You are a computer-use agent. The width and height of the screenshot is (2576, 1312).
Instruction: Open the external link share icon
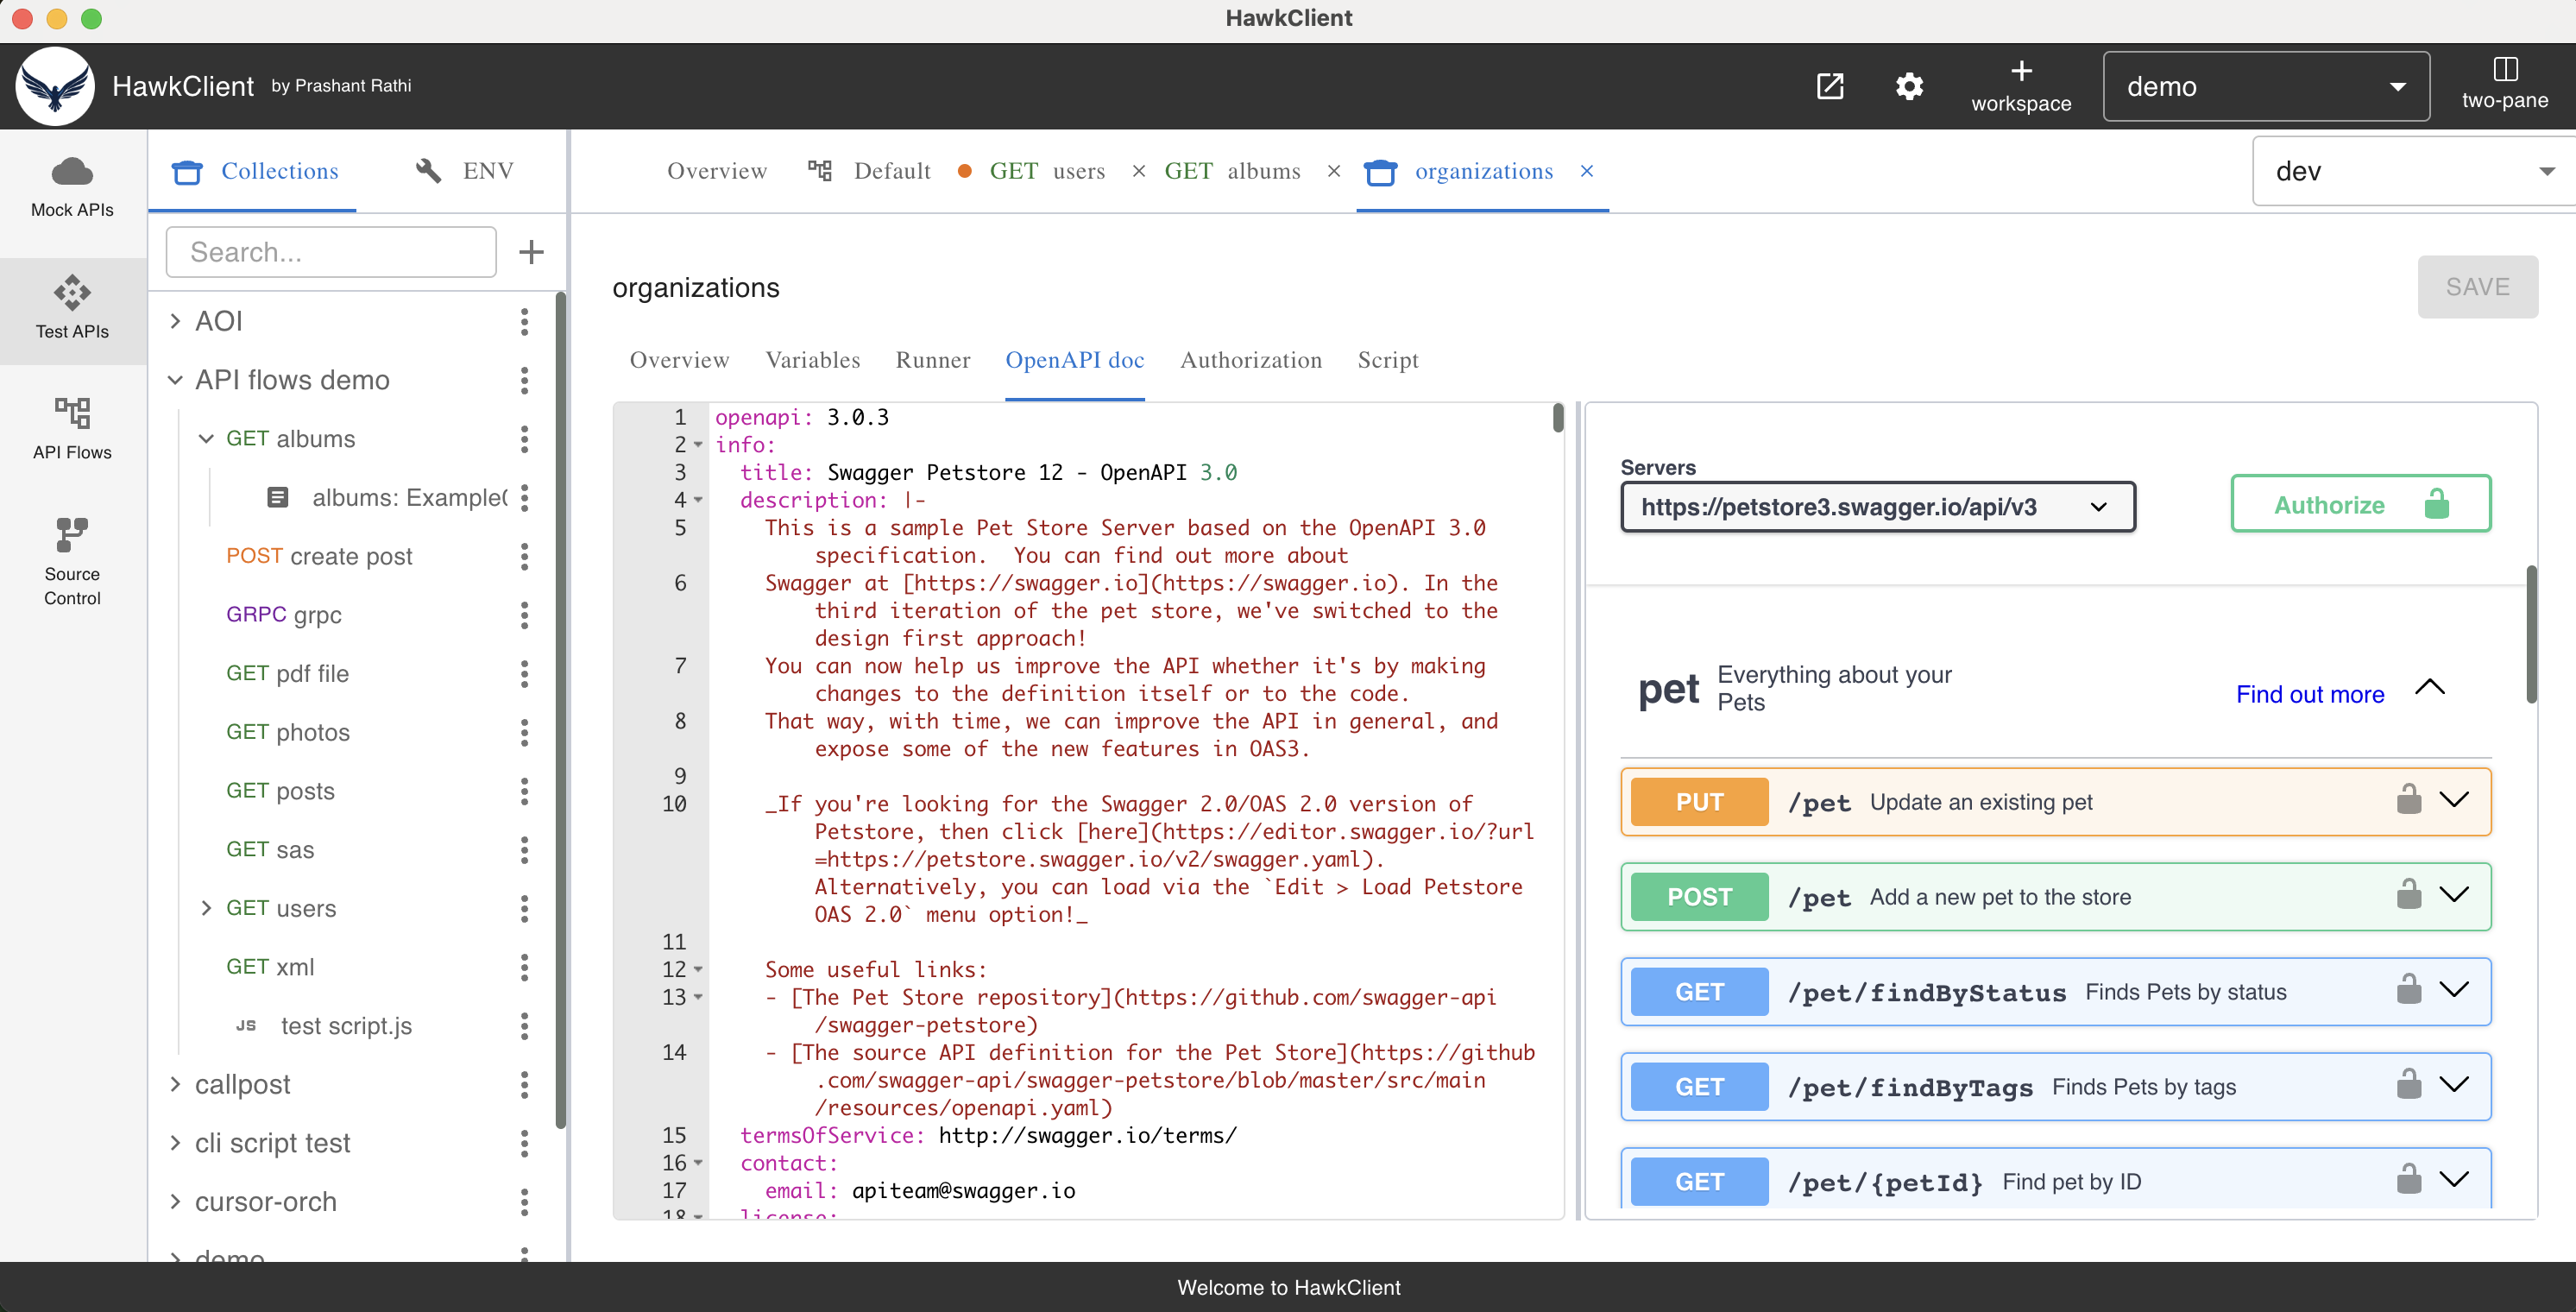pyautogui.click(x=1830, y=86)
